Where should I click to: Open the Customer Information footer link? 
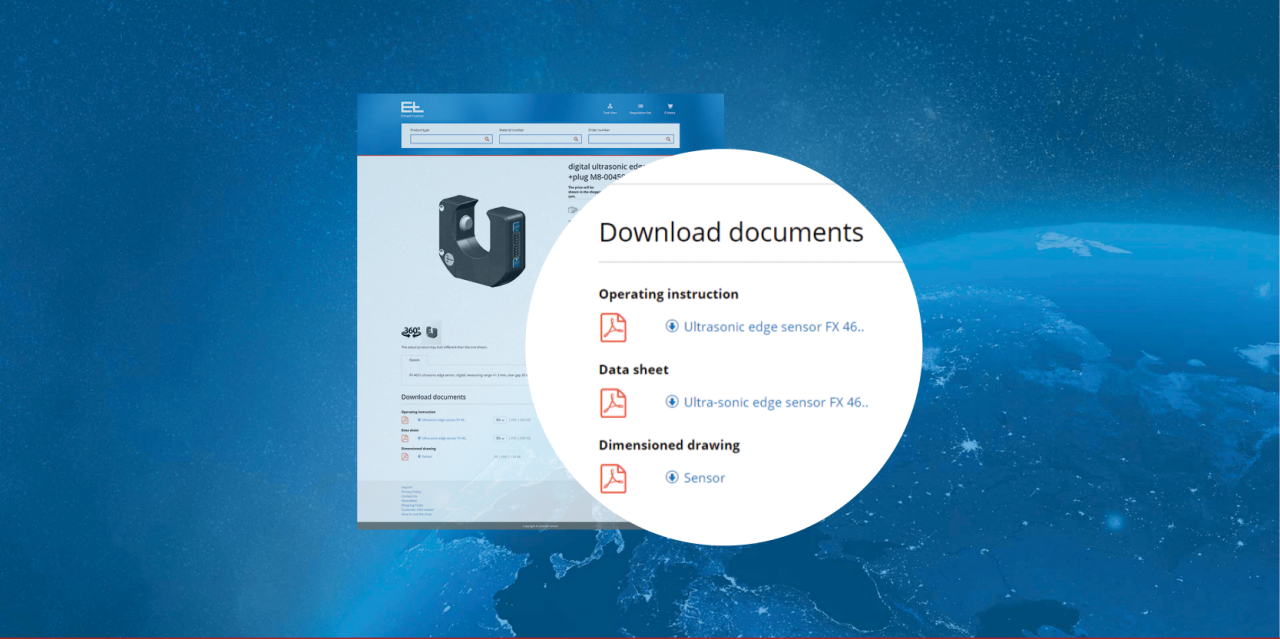tap(418, 510)
